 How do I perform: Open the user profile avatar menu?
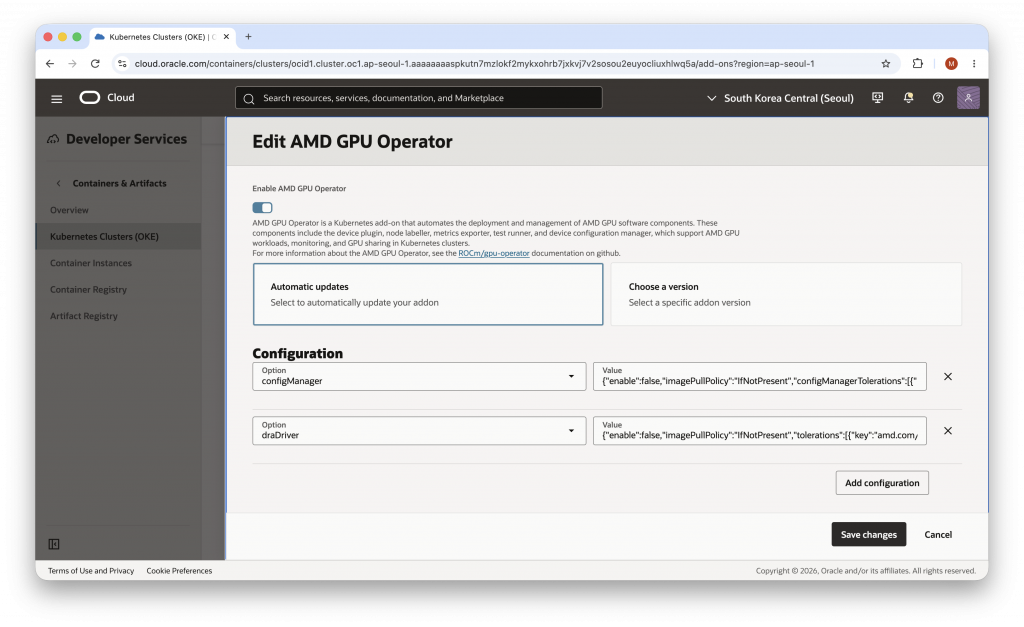(x=968, y=97)
